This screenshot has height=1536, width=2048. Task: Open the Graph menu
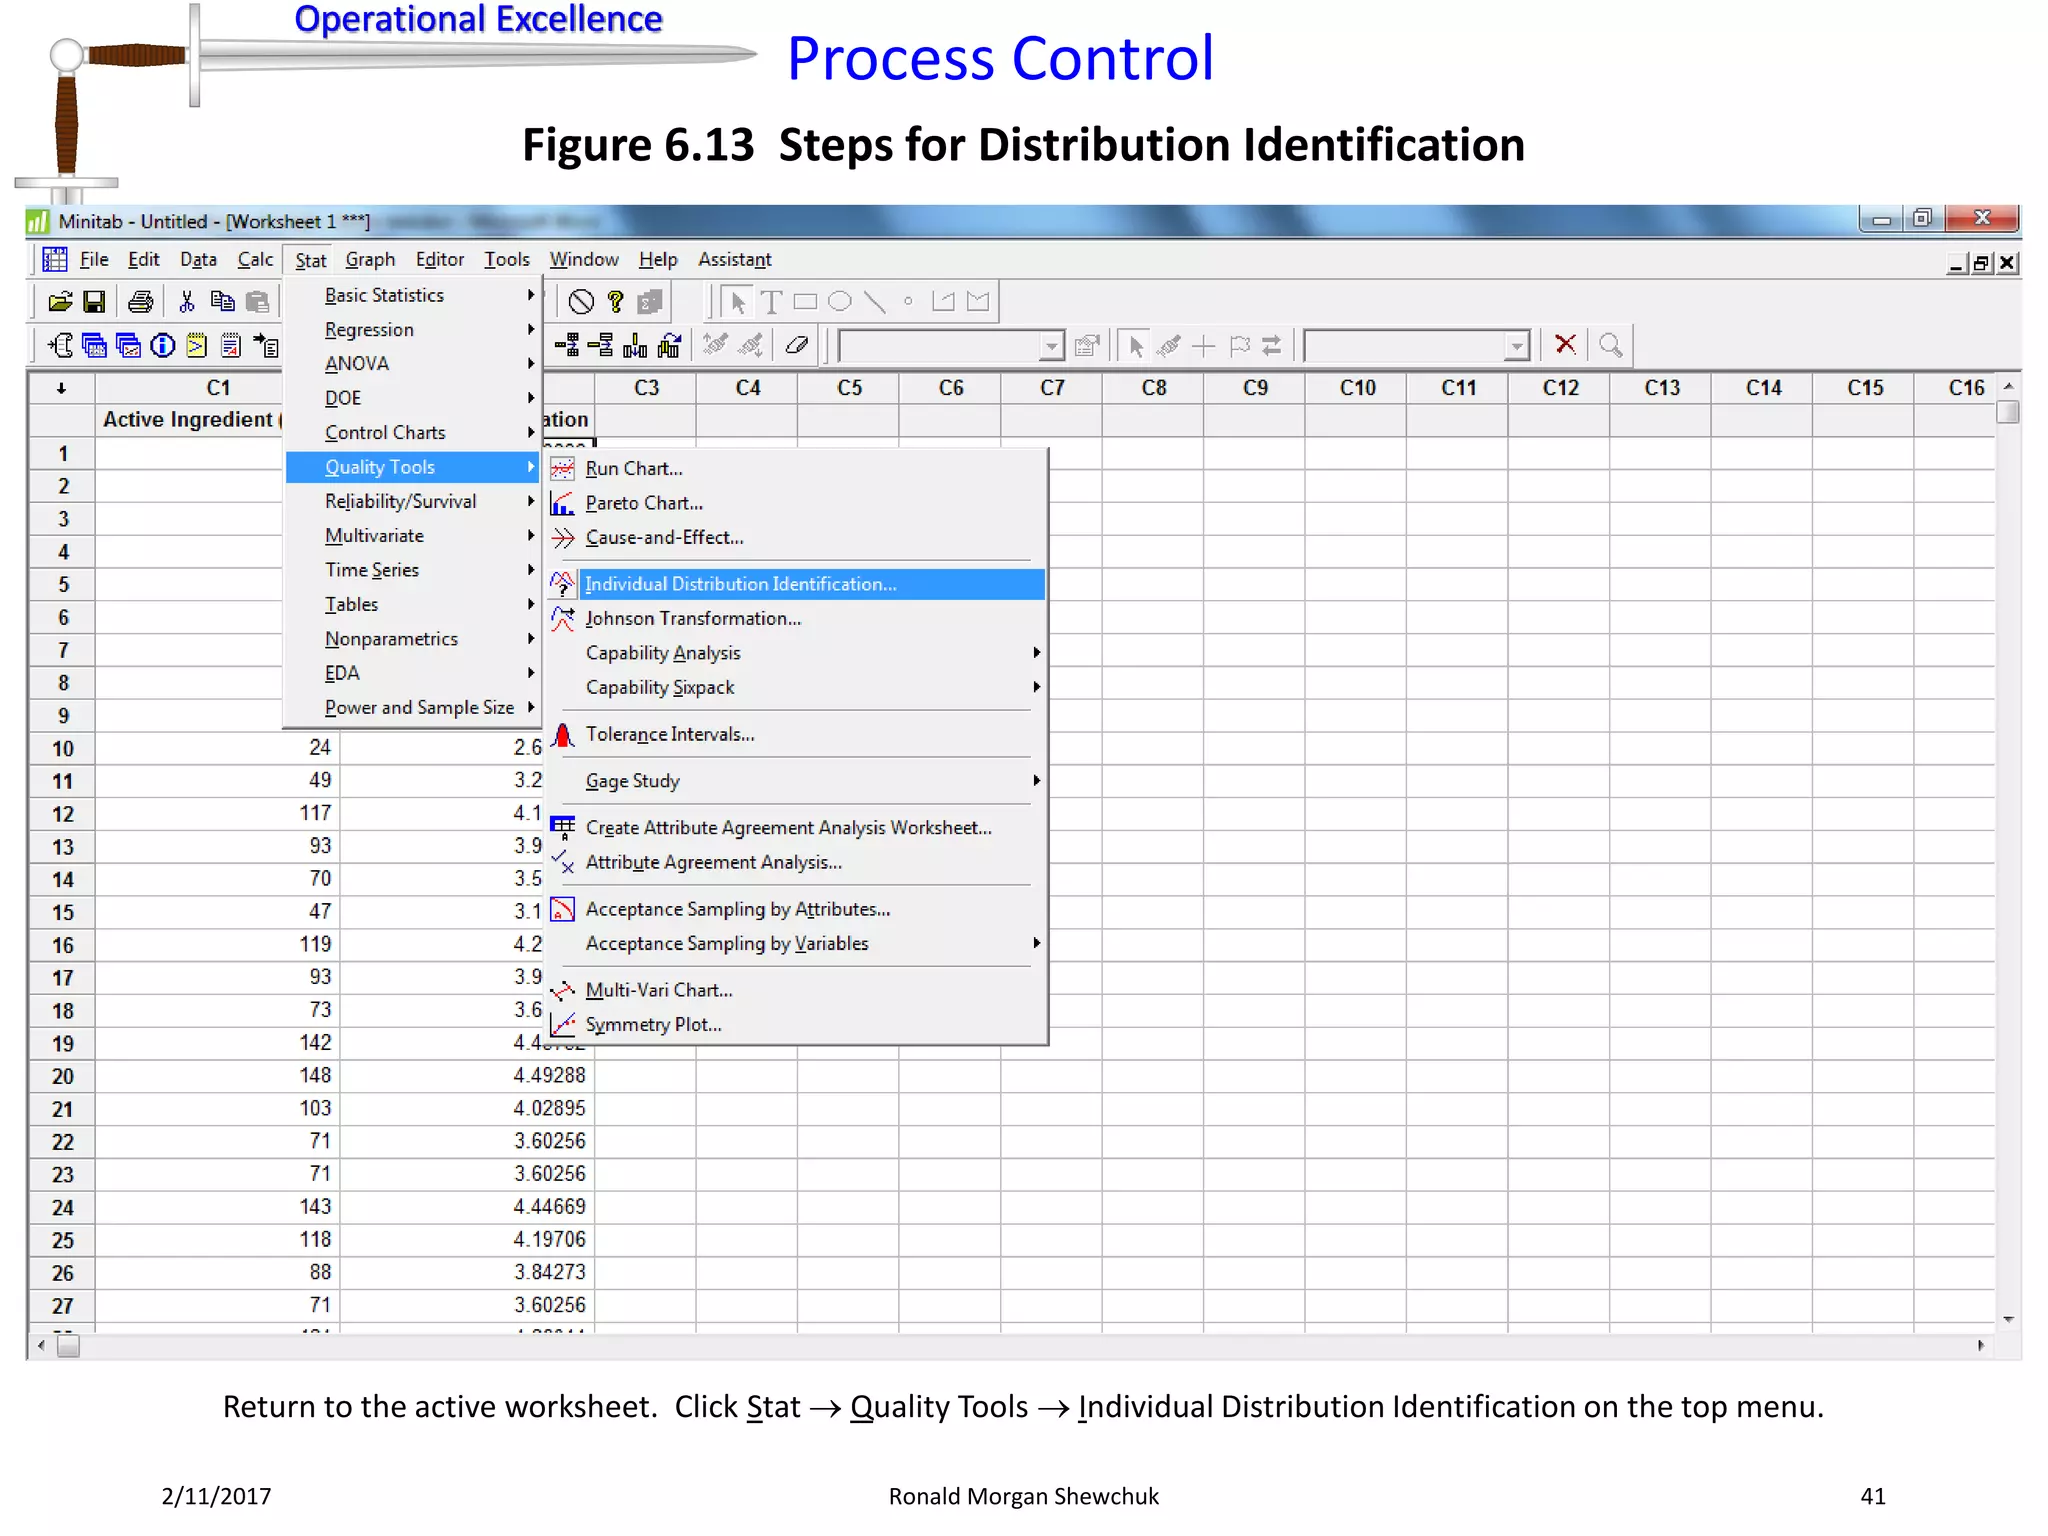(x=370, y=260)
